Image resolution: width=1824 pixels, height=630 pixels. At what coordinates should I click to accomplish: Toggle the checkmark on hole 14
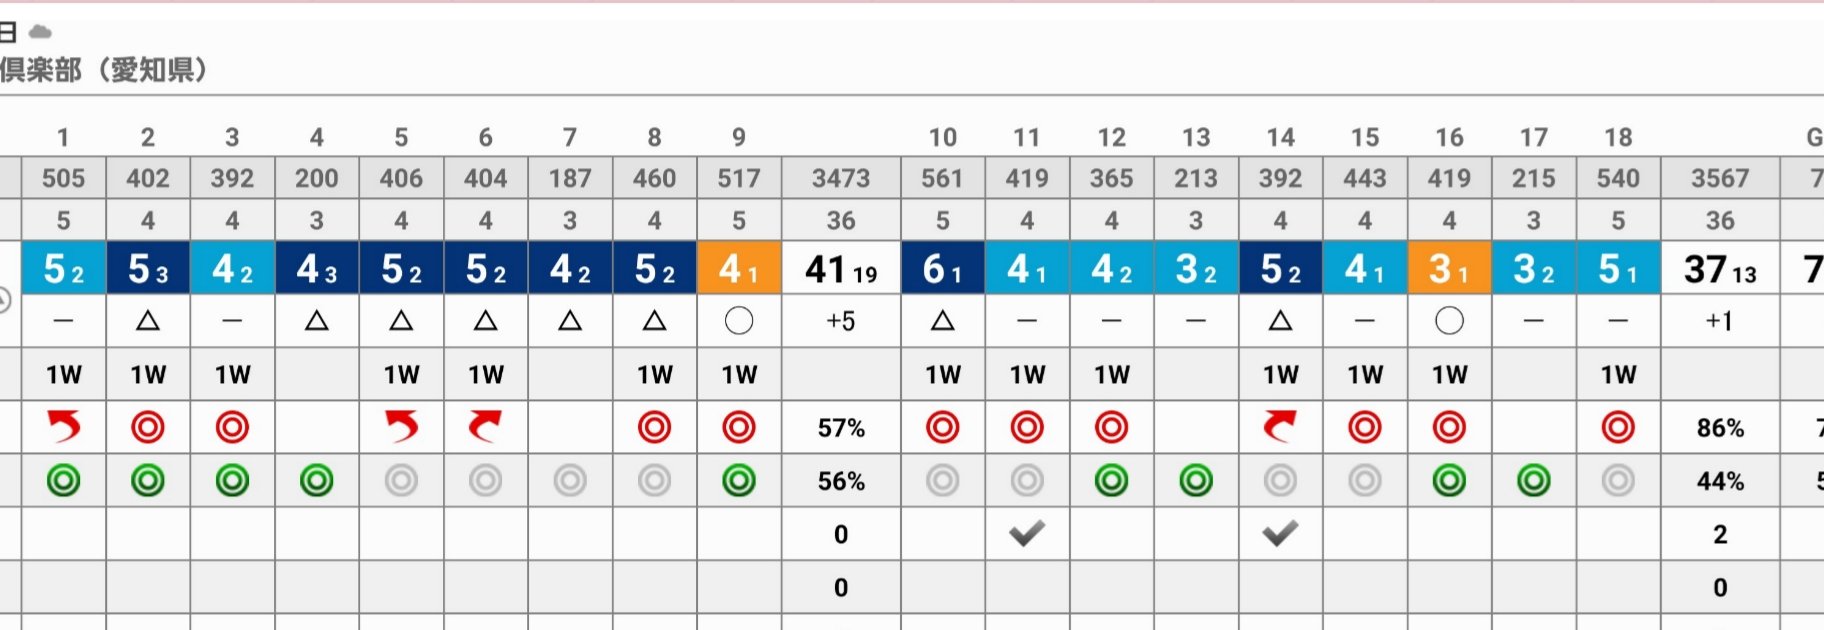pyautogui.click(x=1280, y=534)
